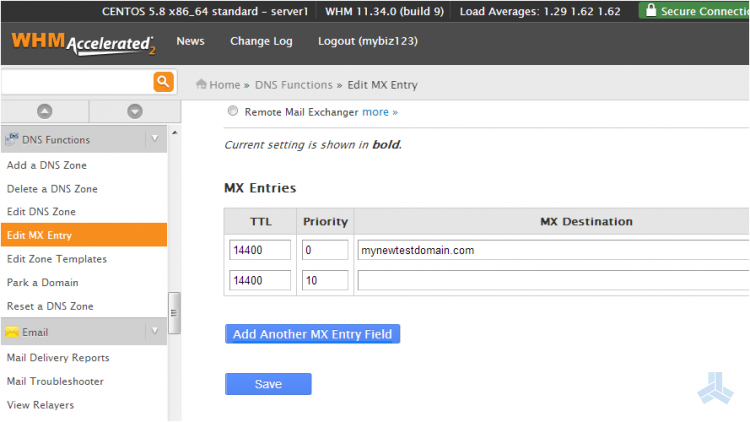The image size is (750, 422).
Task: Click the DNS Functions section icon
Action: [12, 140]
